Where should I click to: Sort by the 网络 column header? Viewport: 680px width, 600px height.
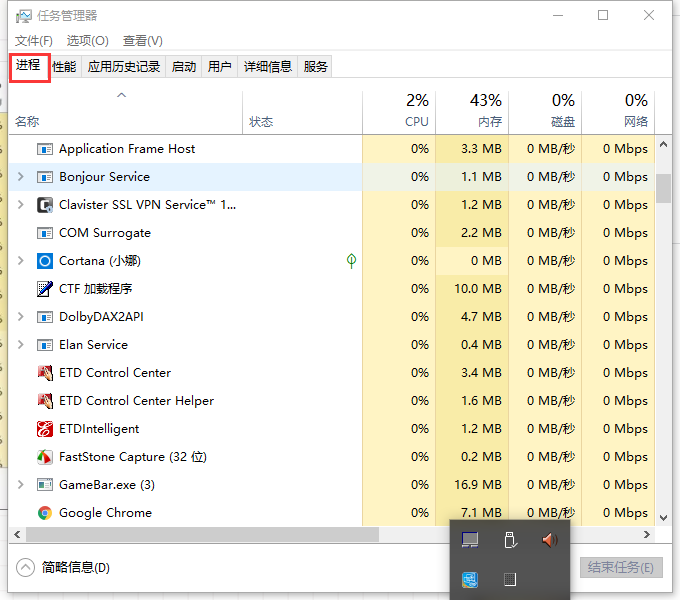point(618,113)
